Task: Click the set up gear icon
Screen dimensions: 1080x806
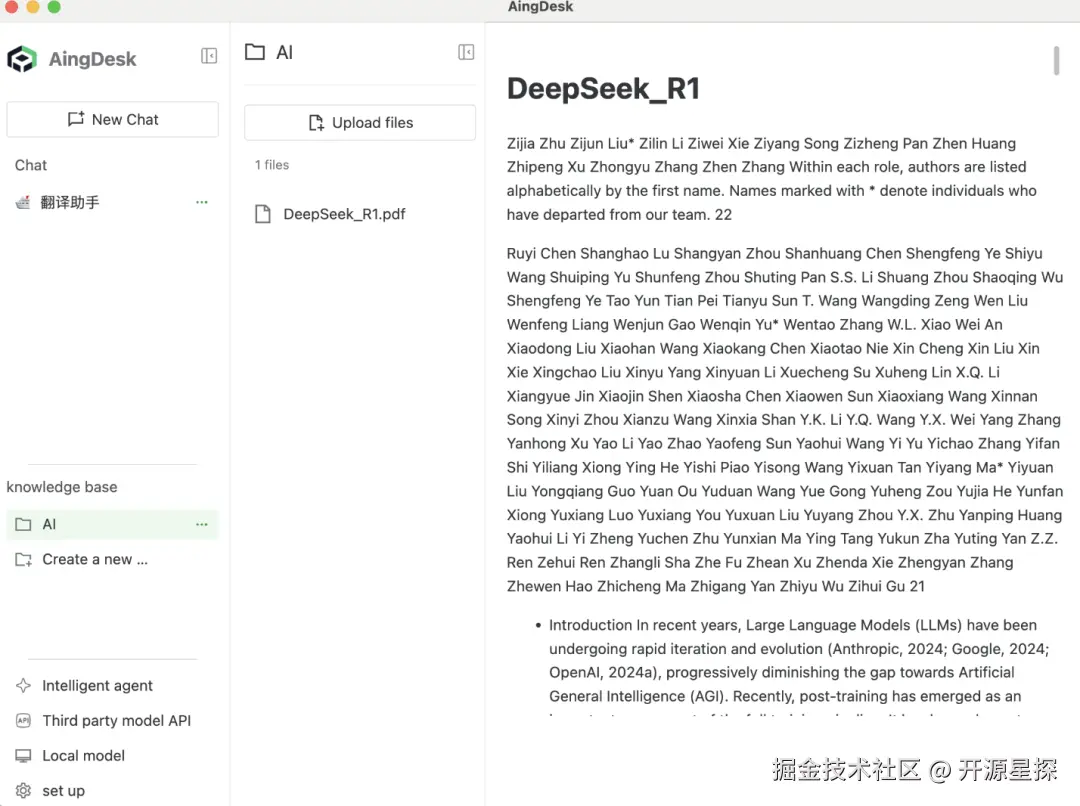Action: click(23, 790)
